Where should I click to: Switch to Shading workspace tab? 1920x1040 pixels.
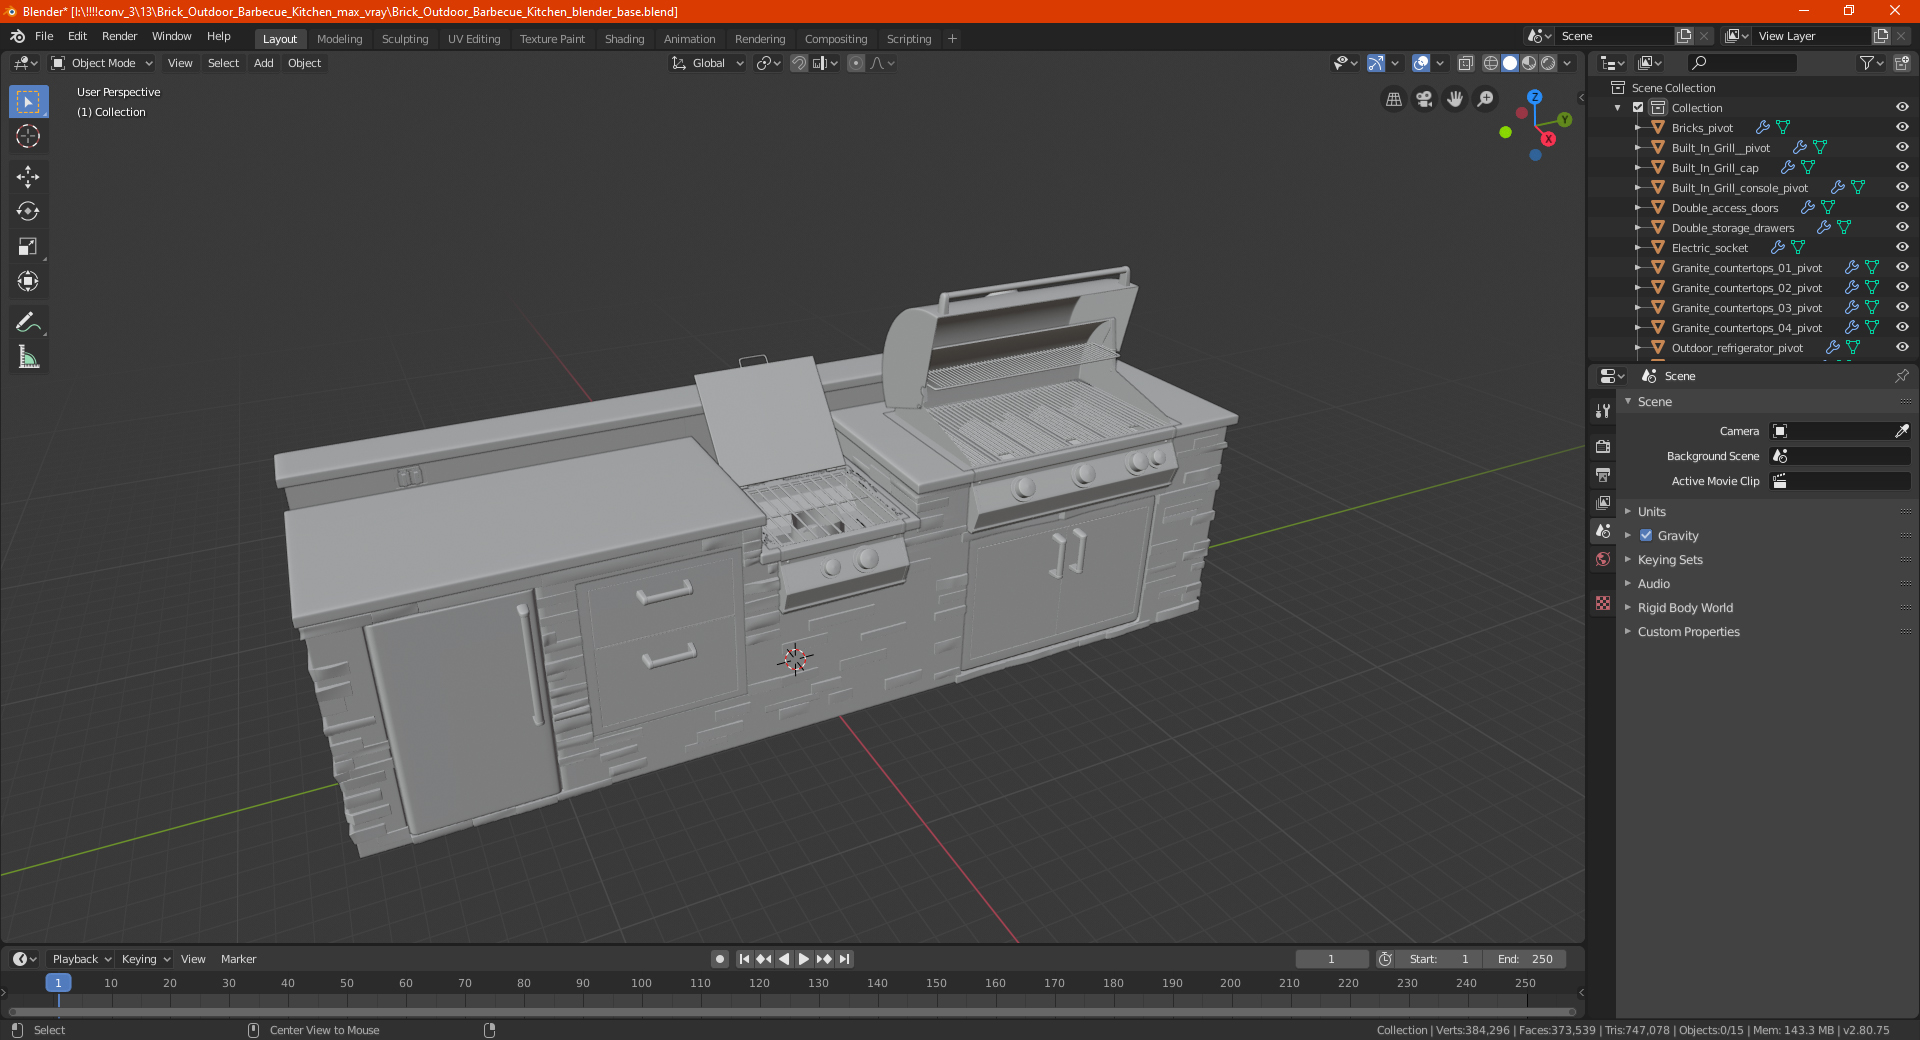[x=624, y=39]
